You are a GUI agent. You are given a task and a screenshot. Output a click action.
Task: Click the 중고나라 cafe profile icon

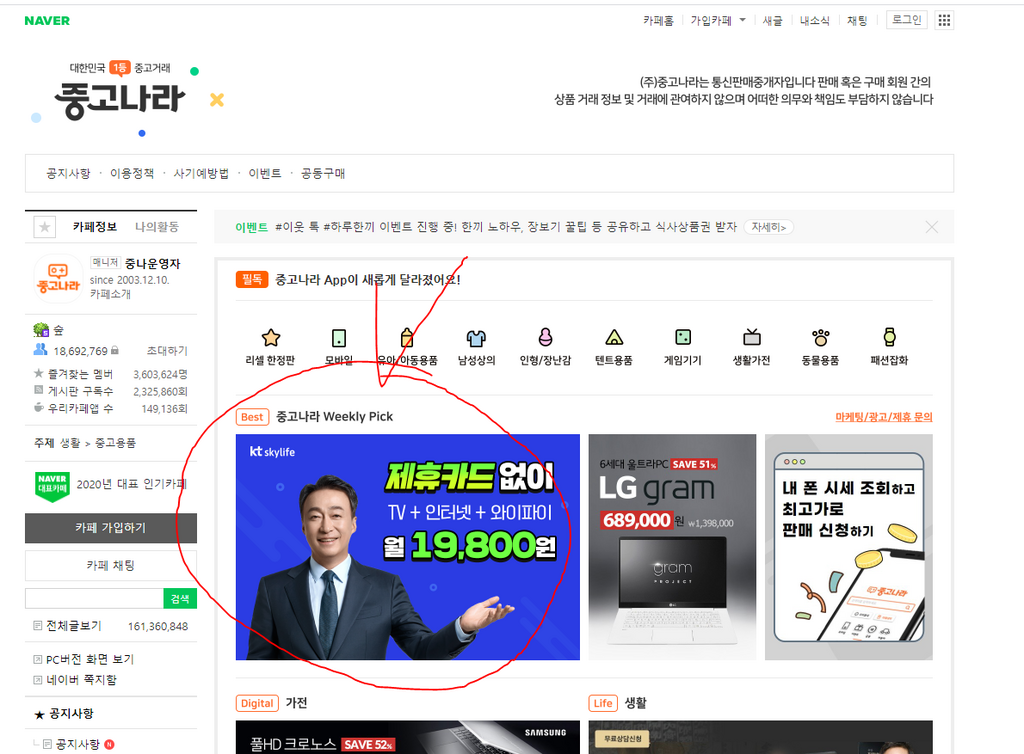[x=58, y=279]
